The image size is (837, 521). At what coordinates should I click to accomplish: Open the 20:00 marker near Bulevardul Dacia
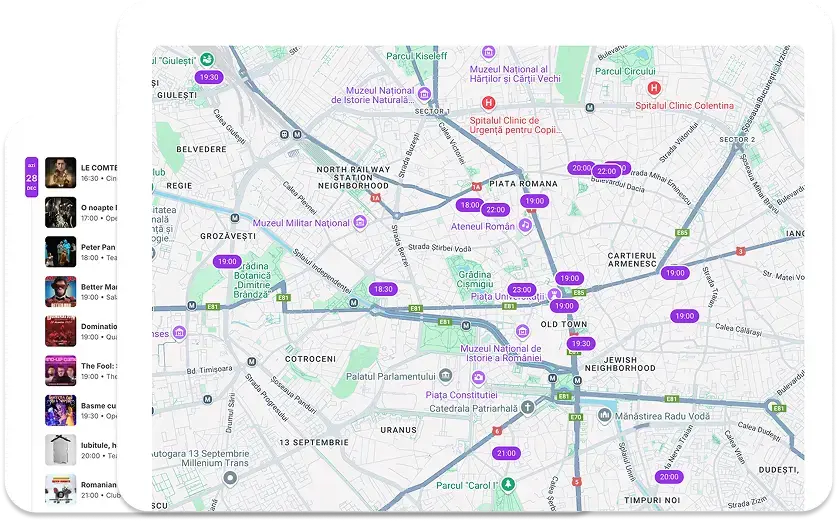(x=581, y=168)
